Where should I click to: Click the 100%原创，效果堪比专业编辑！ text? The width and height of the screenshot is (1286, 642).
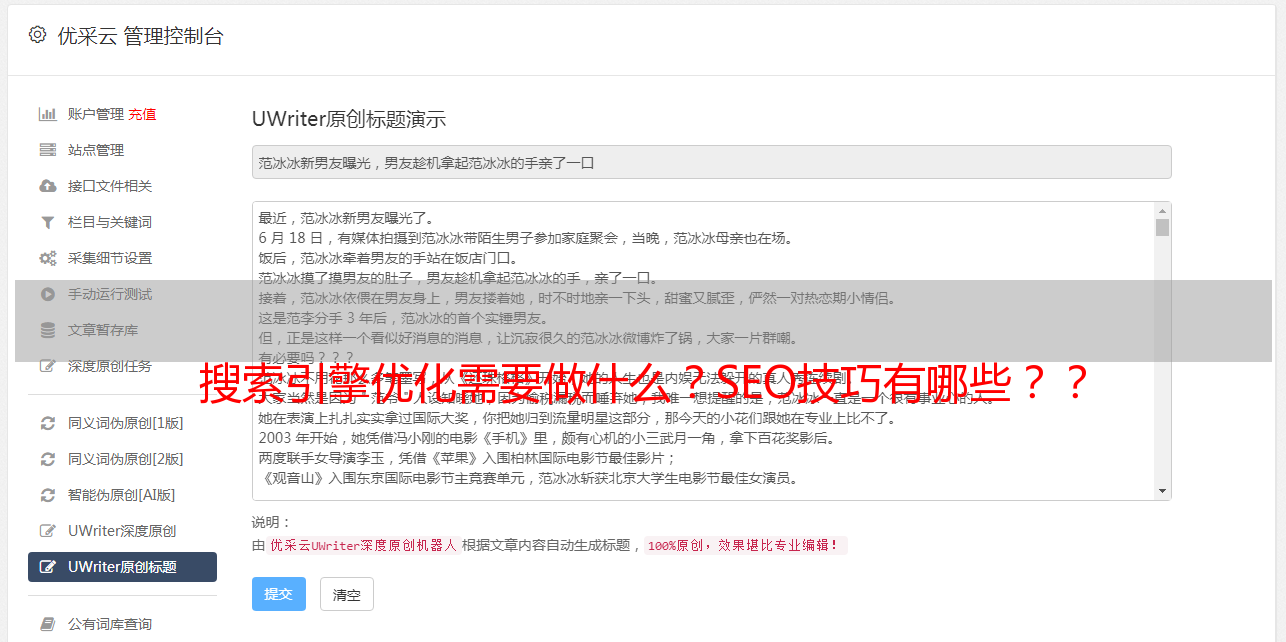pos(745,546)
